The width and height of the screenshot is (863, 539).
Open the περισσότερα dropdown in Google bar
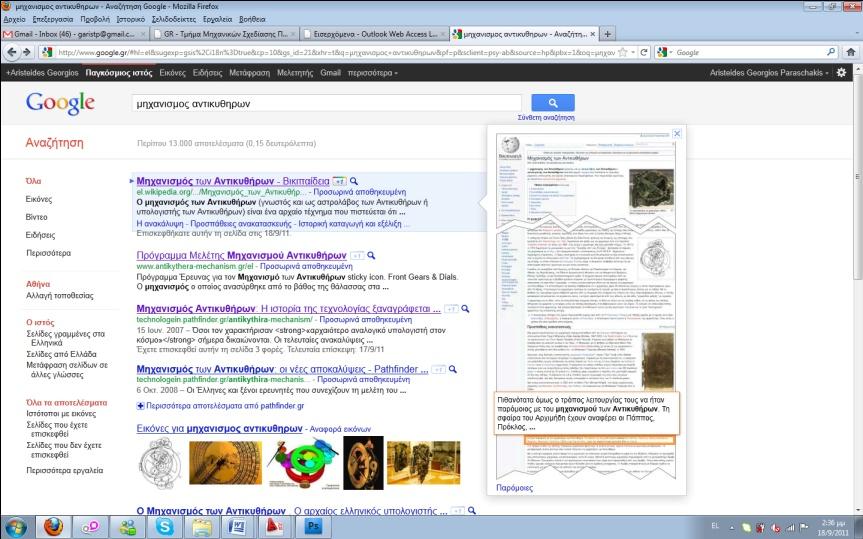[x=373, y=73]
